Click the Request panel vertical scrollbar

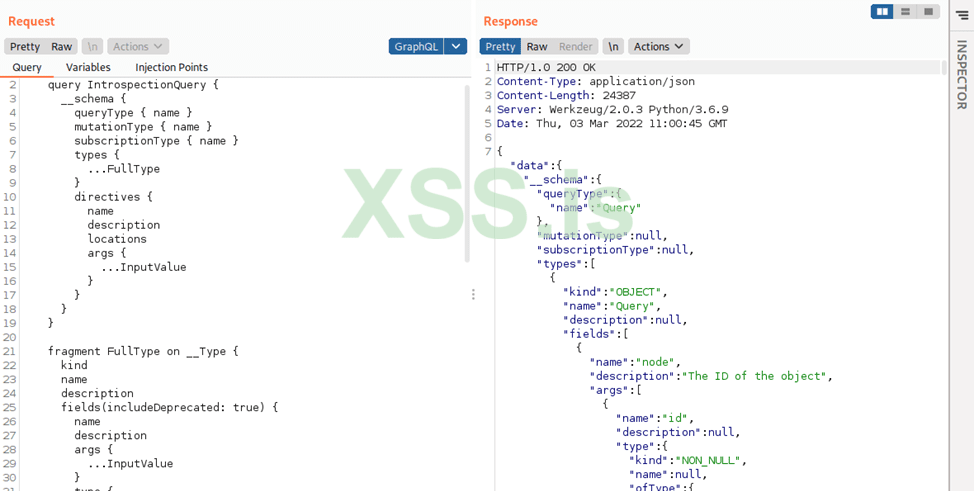468,173
